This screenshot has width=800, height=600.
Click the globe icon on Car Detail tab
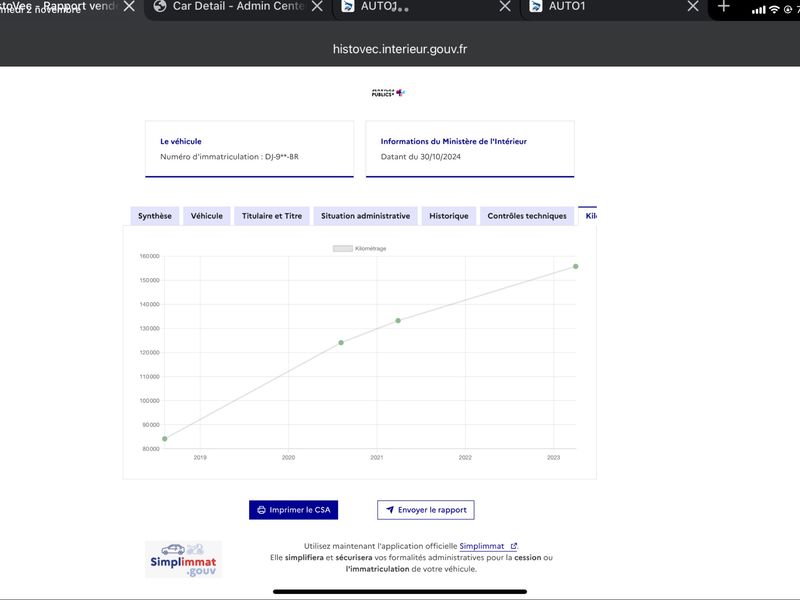(x=160, y=6)
